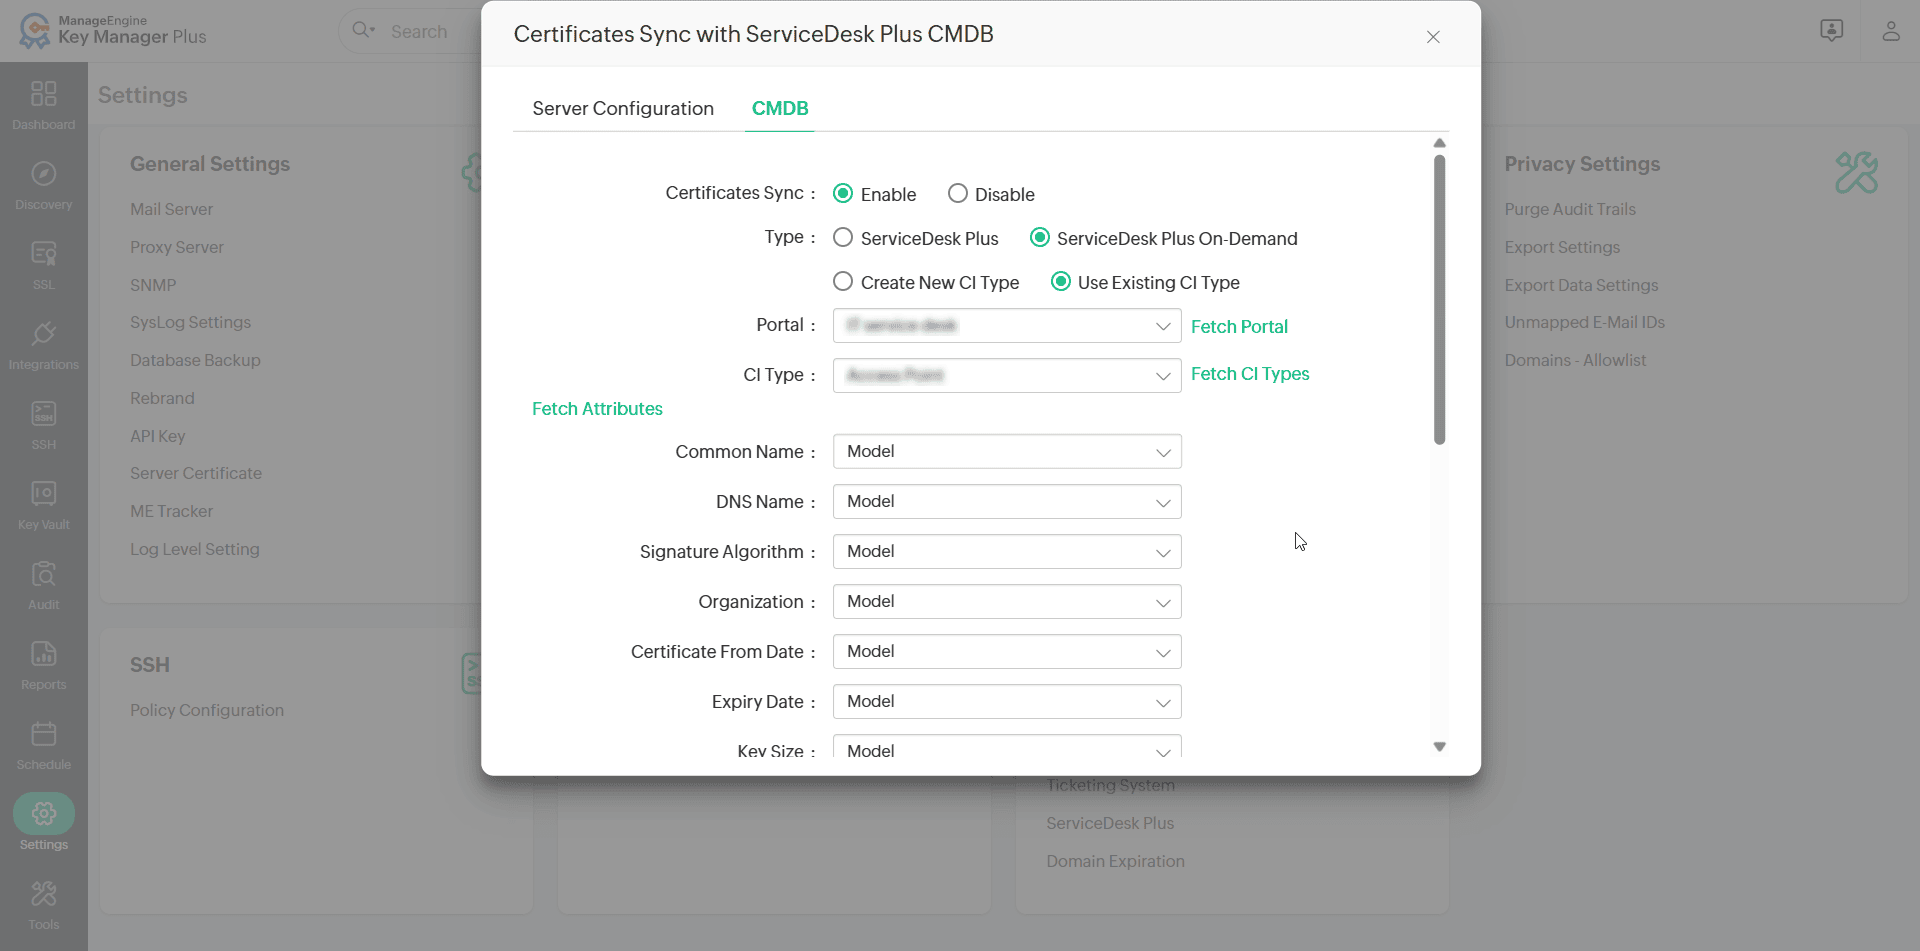
Task: Click the Privacy Settings tools icon
Action: (1857, 173)
